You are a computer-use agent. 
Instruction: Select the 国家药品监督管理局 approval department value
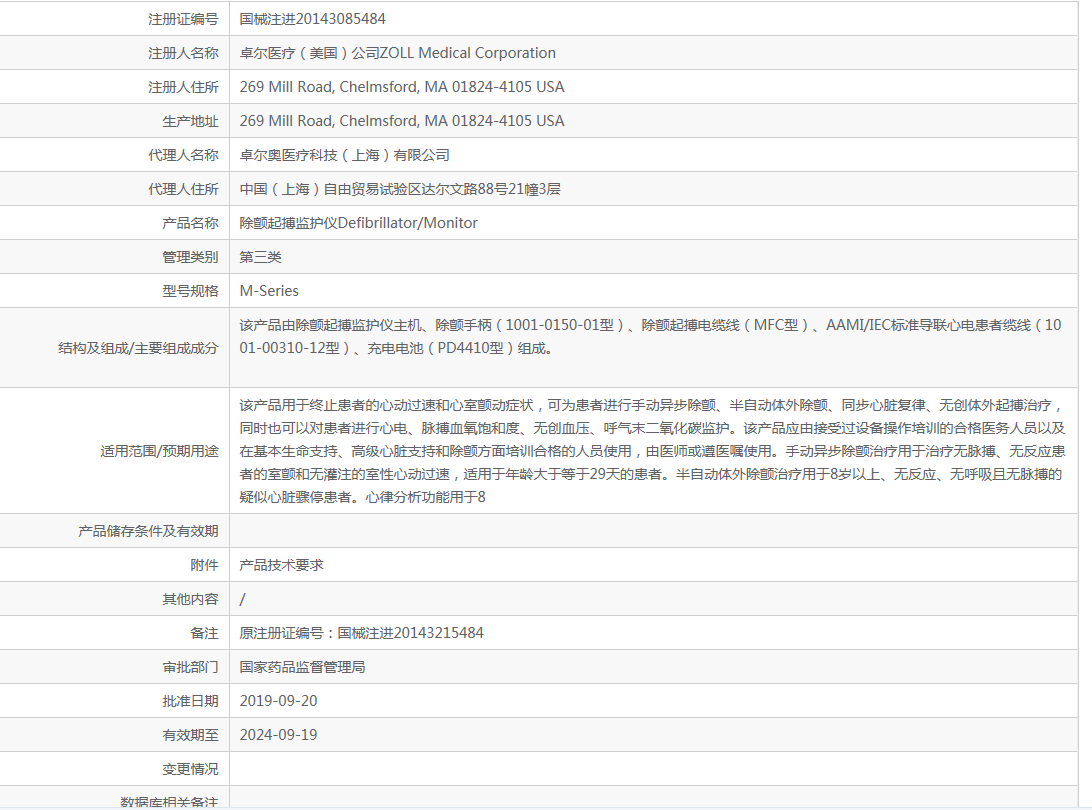pos(302,667)
